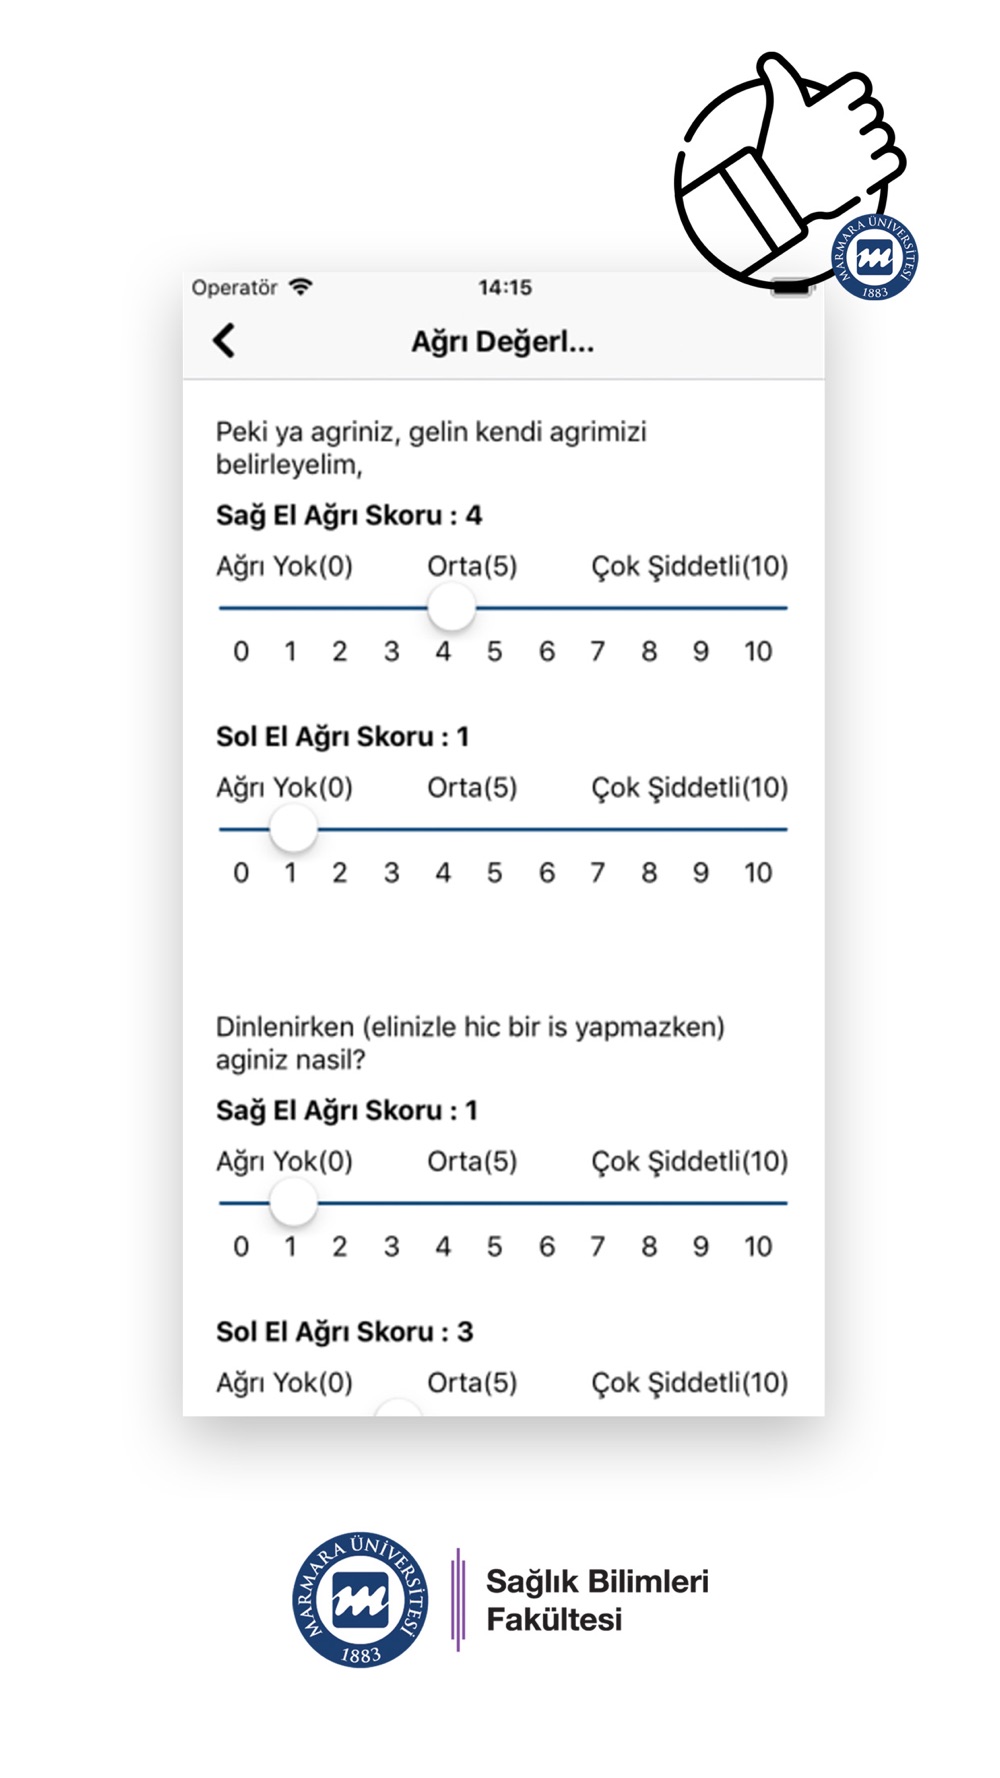
Task: Tap Çok Şiddetli(10) above the first Sol El slider
Action: coord(690,788)
